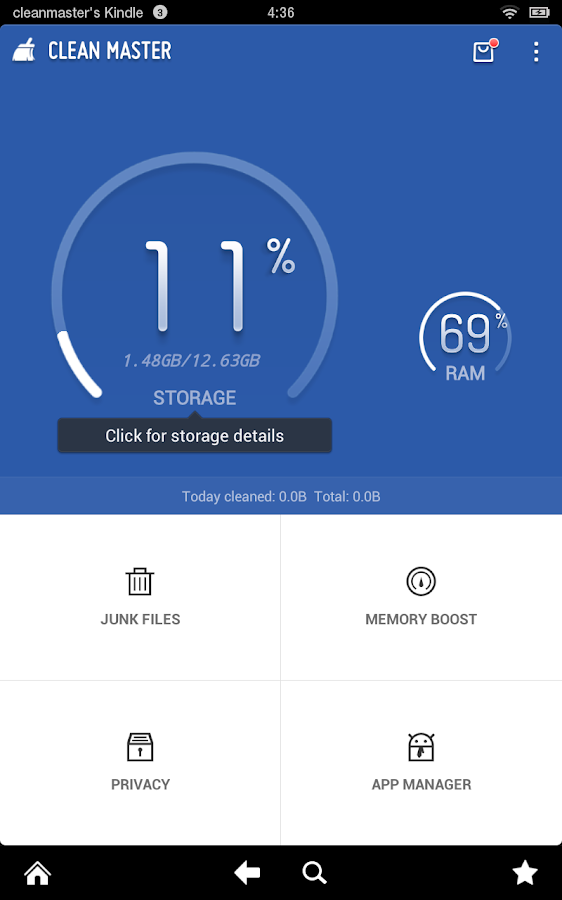Open favorites star in bottom bar
The width and height of the screenshot is (562, 900).
click(x=525, y=872)
